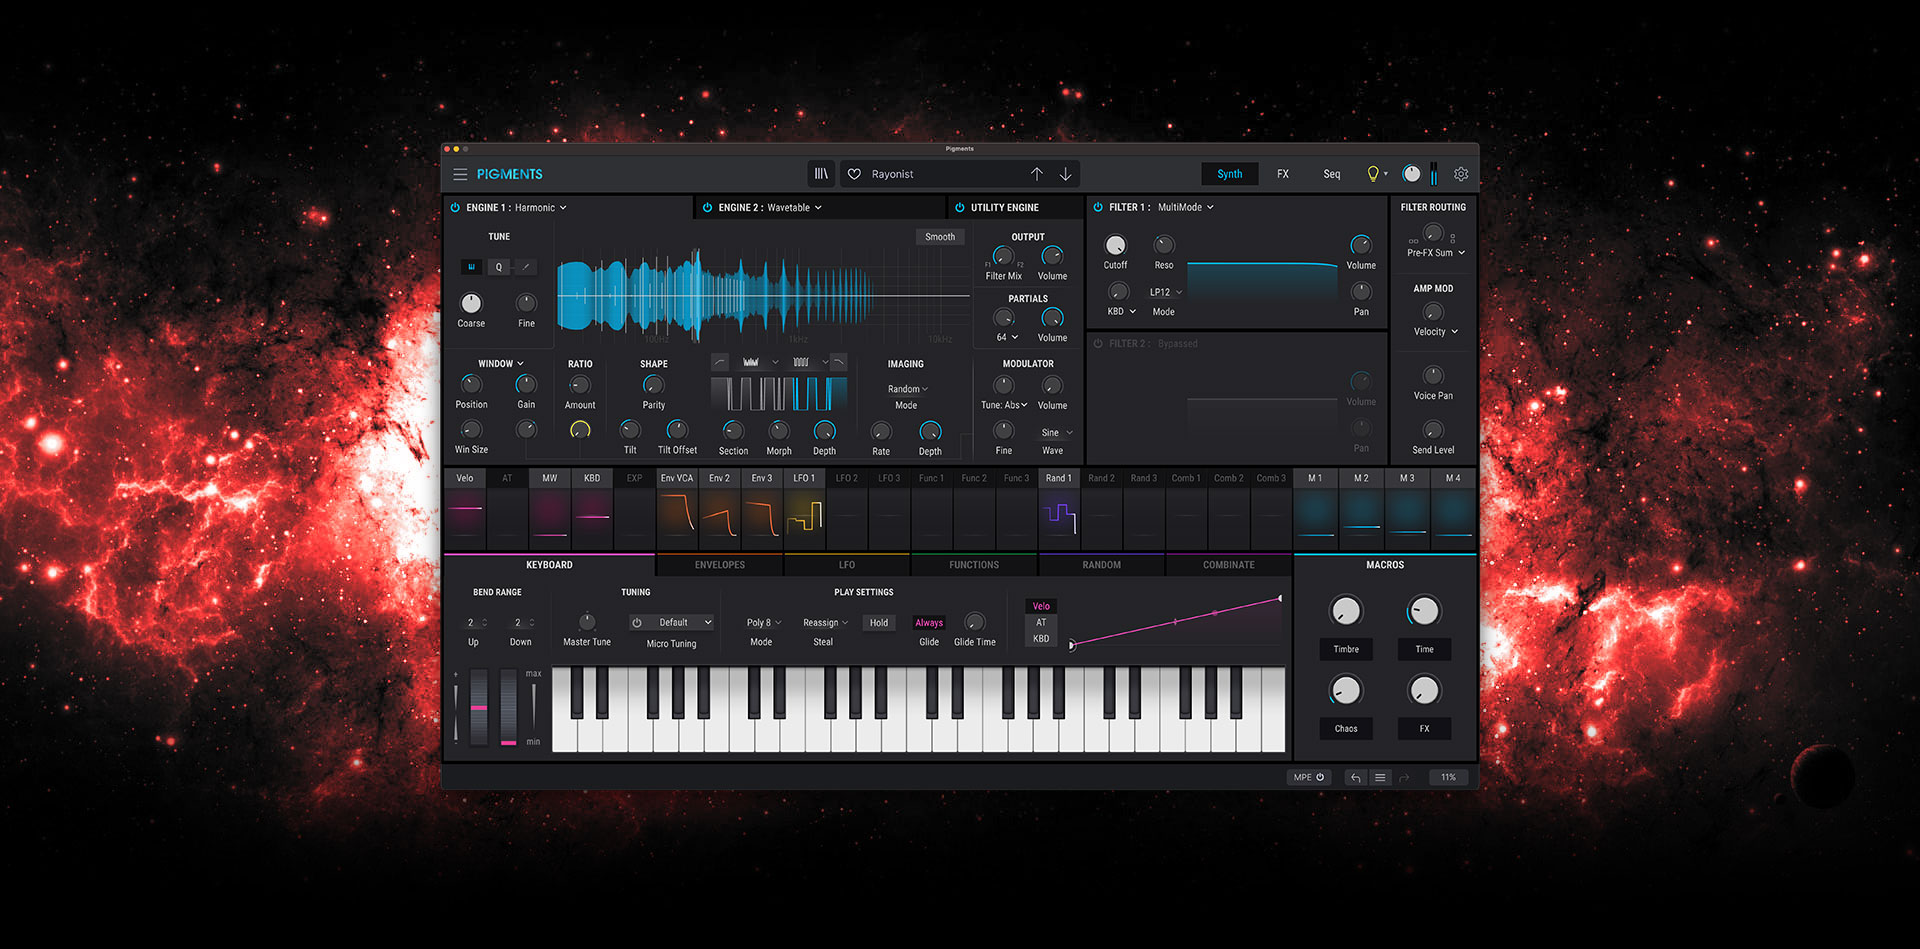Click the Smooth button above the waveform
This screenshot has width=1920, height=949.
(939, 237)
